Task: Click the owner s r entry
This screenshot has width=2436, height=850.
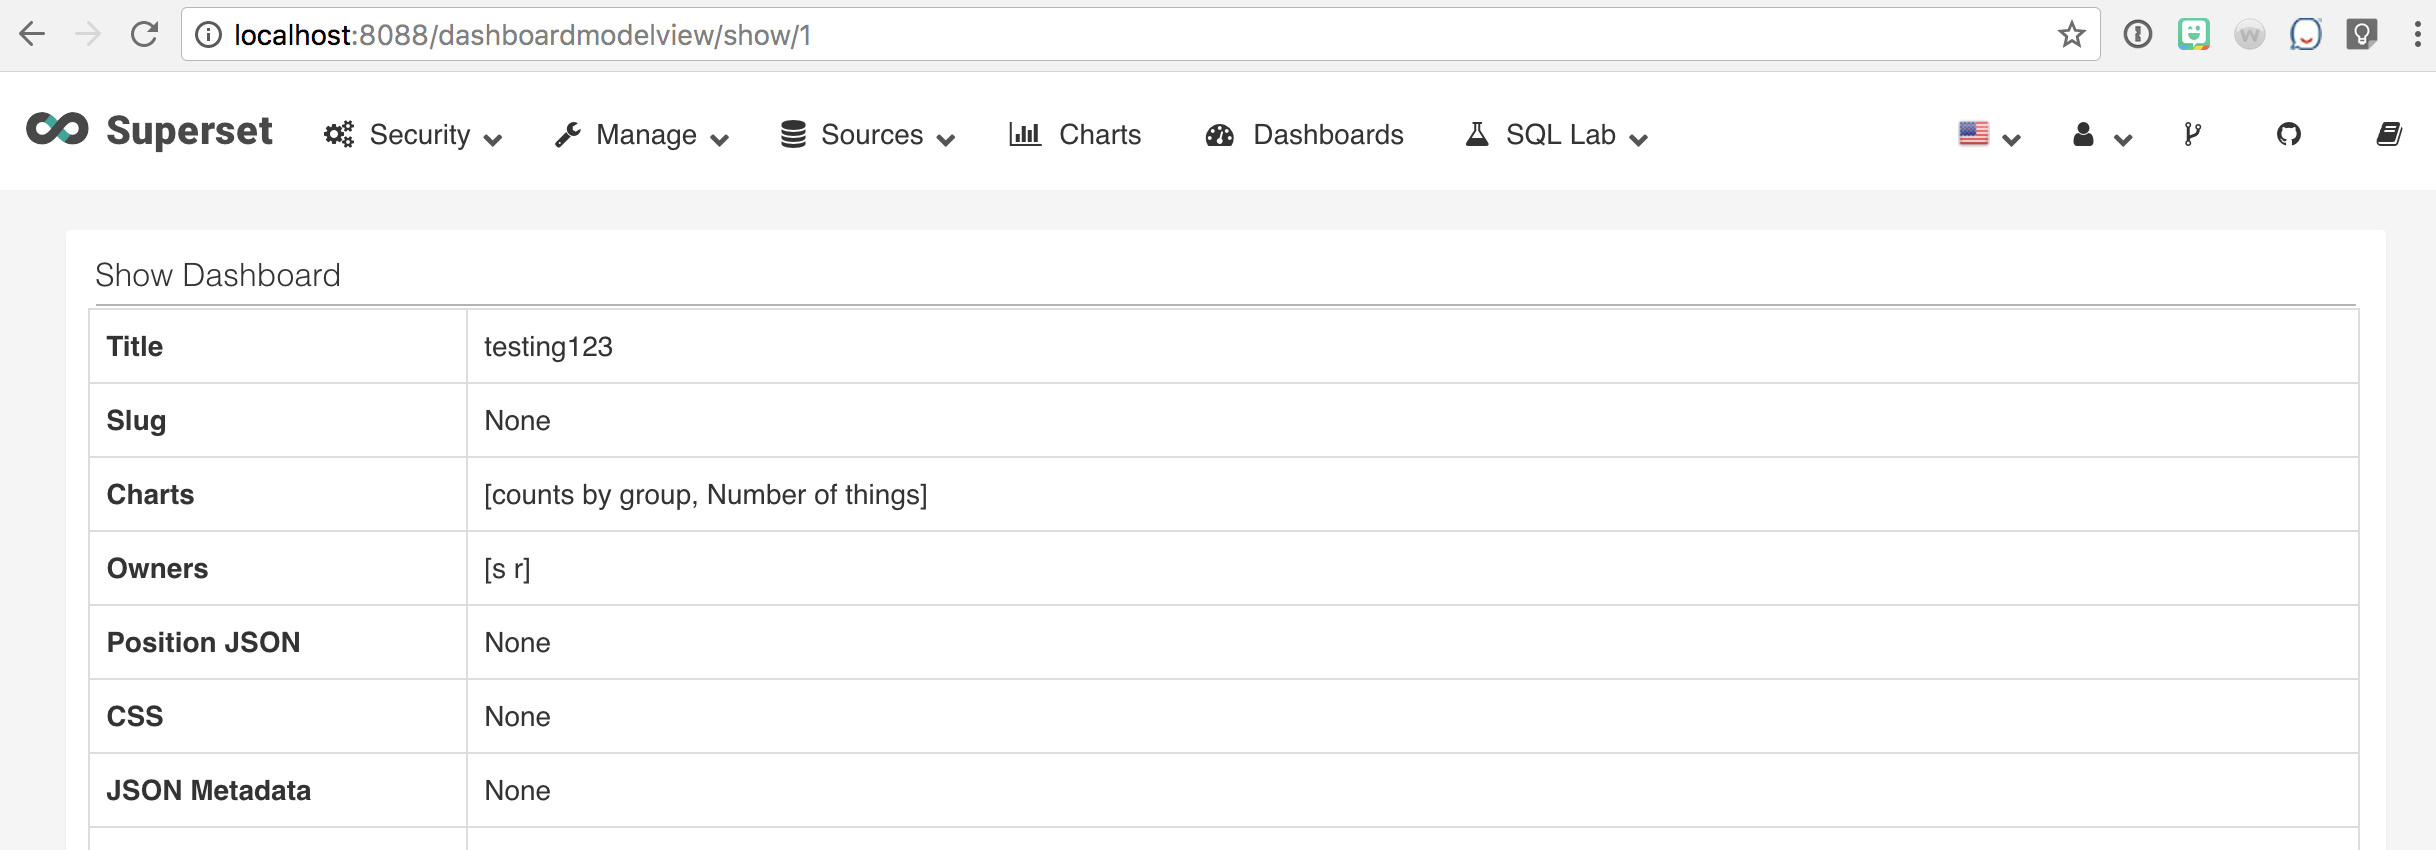Action: pos(507,568)
